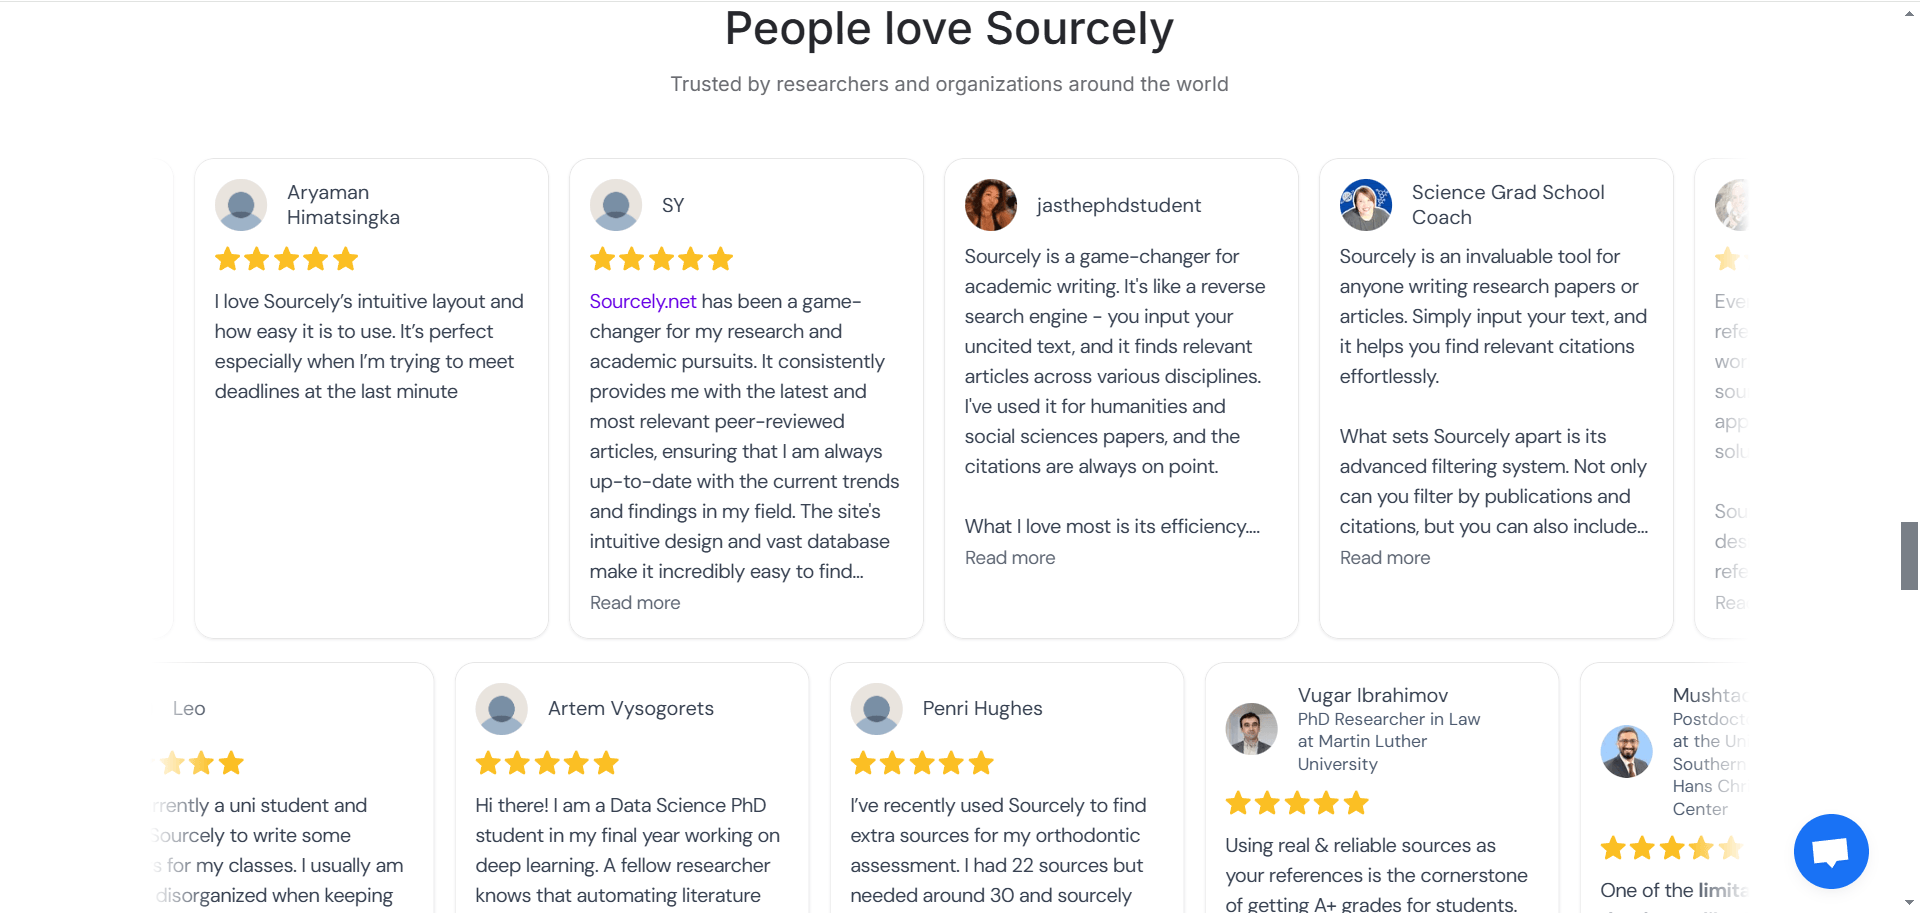Click the Penri Hughes reviewer name
The height and width of the screenshot is (913, 1920).
click(x=982, y=709)
